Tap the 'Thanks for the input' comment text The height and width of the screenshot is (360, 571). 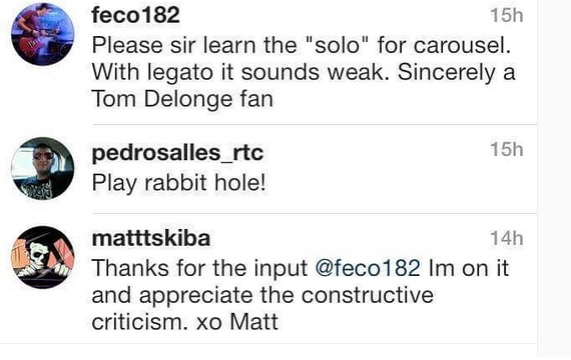coord(300,295)
